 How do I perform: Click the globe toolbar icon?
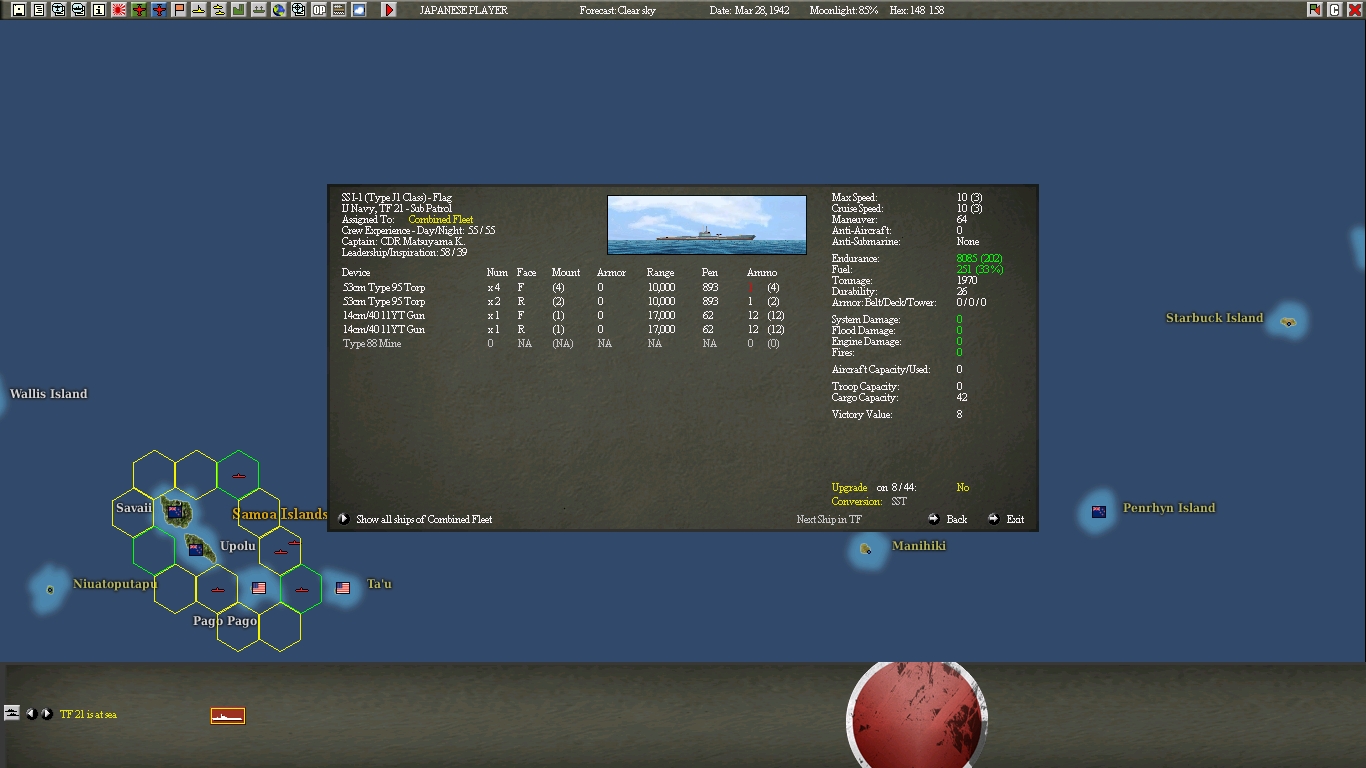(279, 10)
